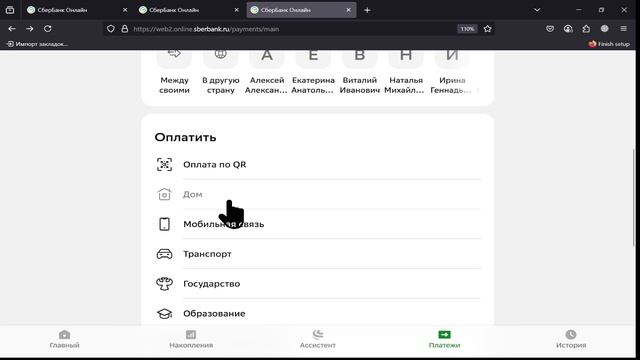Reload the current page
The height and width of the screenshot is (360, 640).
coord(48,29)
